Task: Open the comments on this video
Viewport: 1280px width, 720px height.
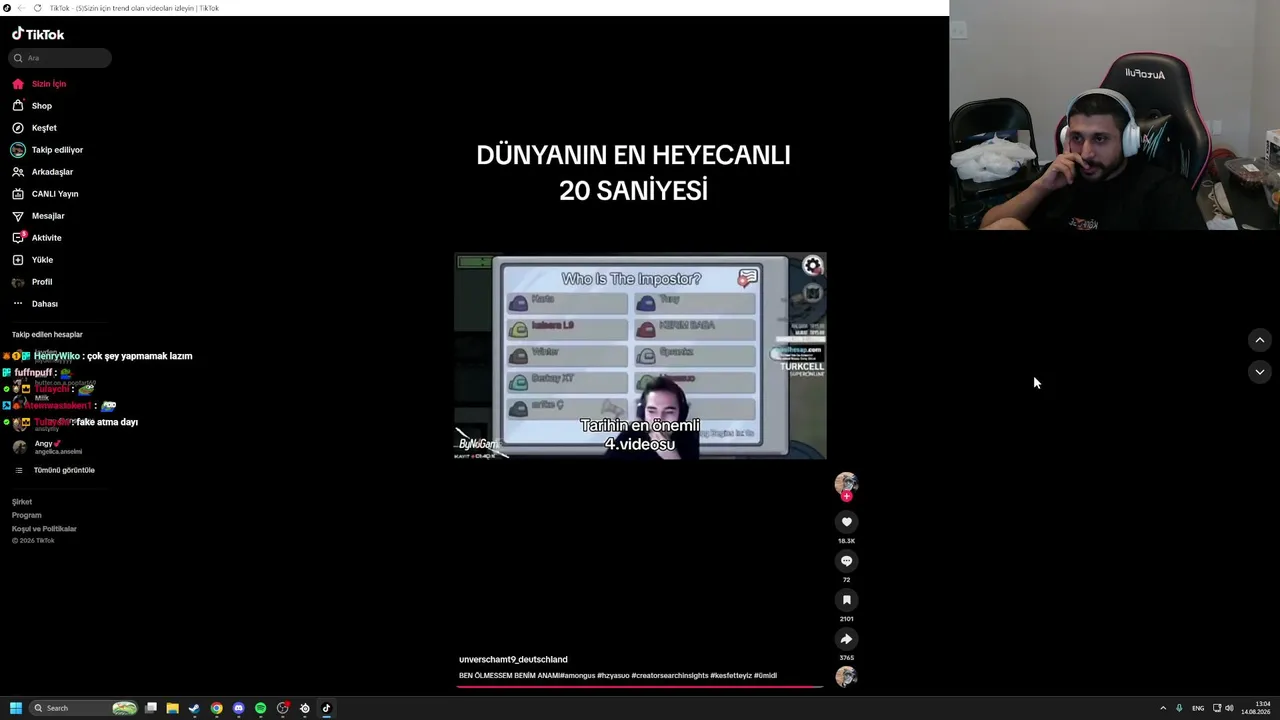Action: click(846, 561)
